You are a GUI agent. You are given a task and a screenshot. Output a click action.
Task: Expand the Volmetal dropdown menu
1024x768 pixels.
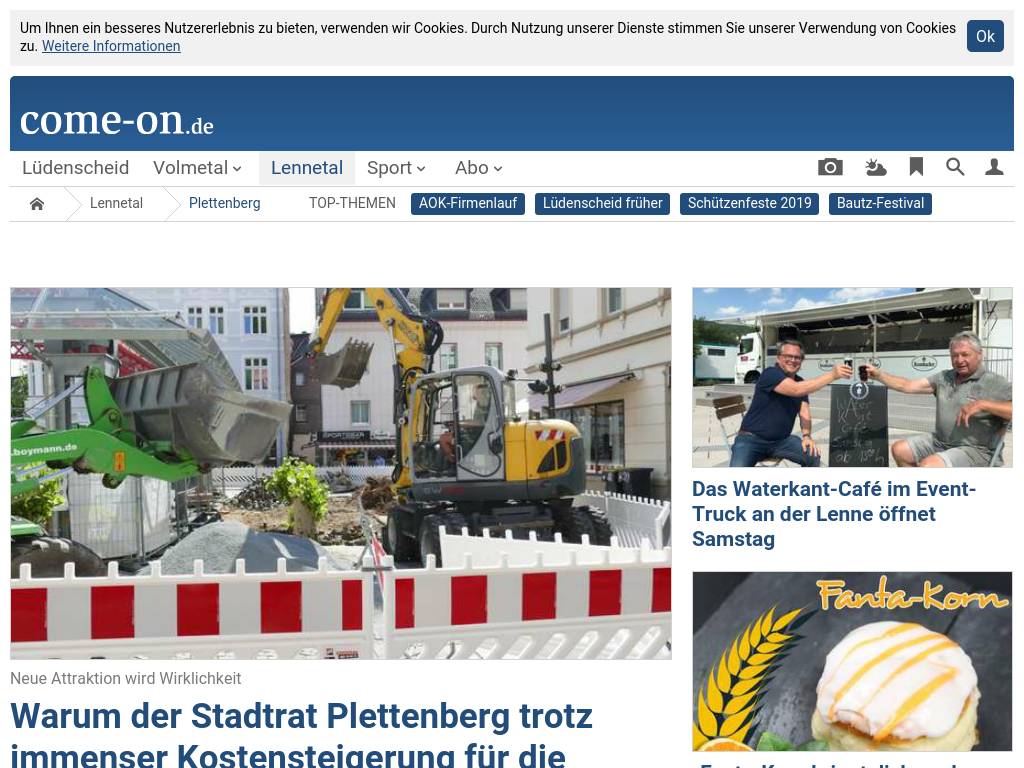tap(197, 168)
